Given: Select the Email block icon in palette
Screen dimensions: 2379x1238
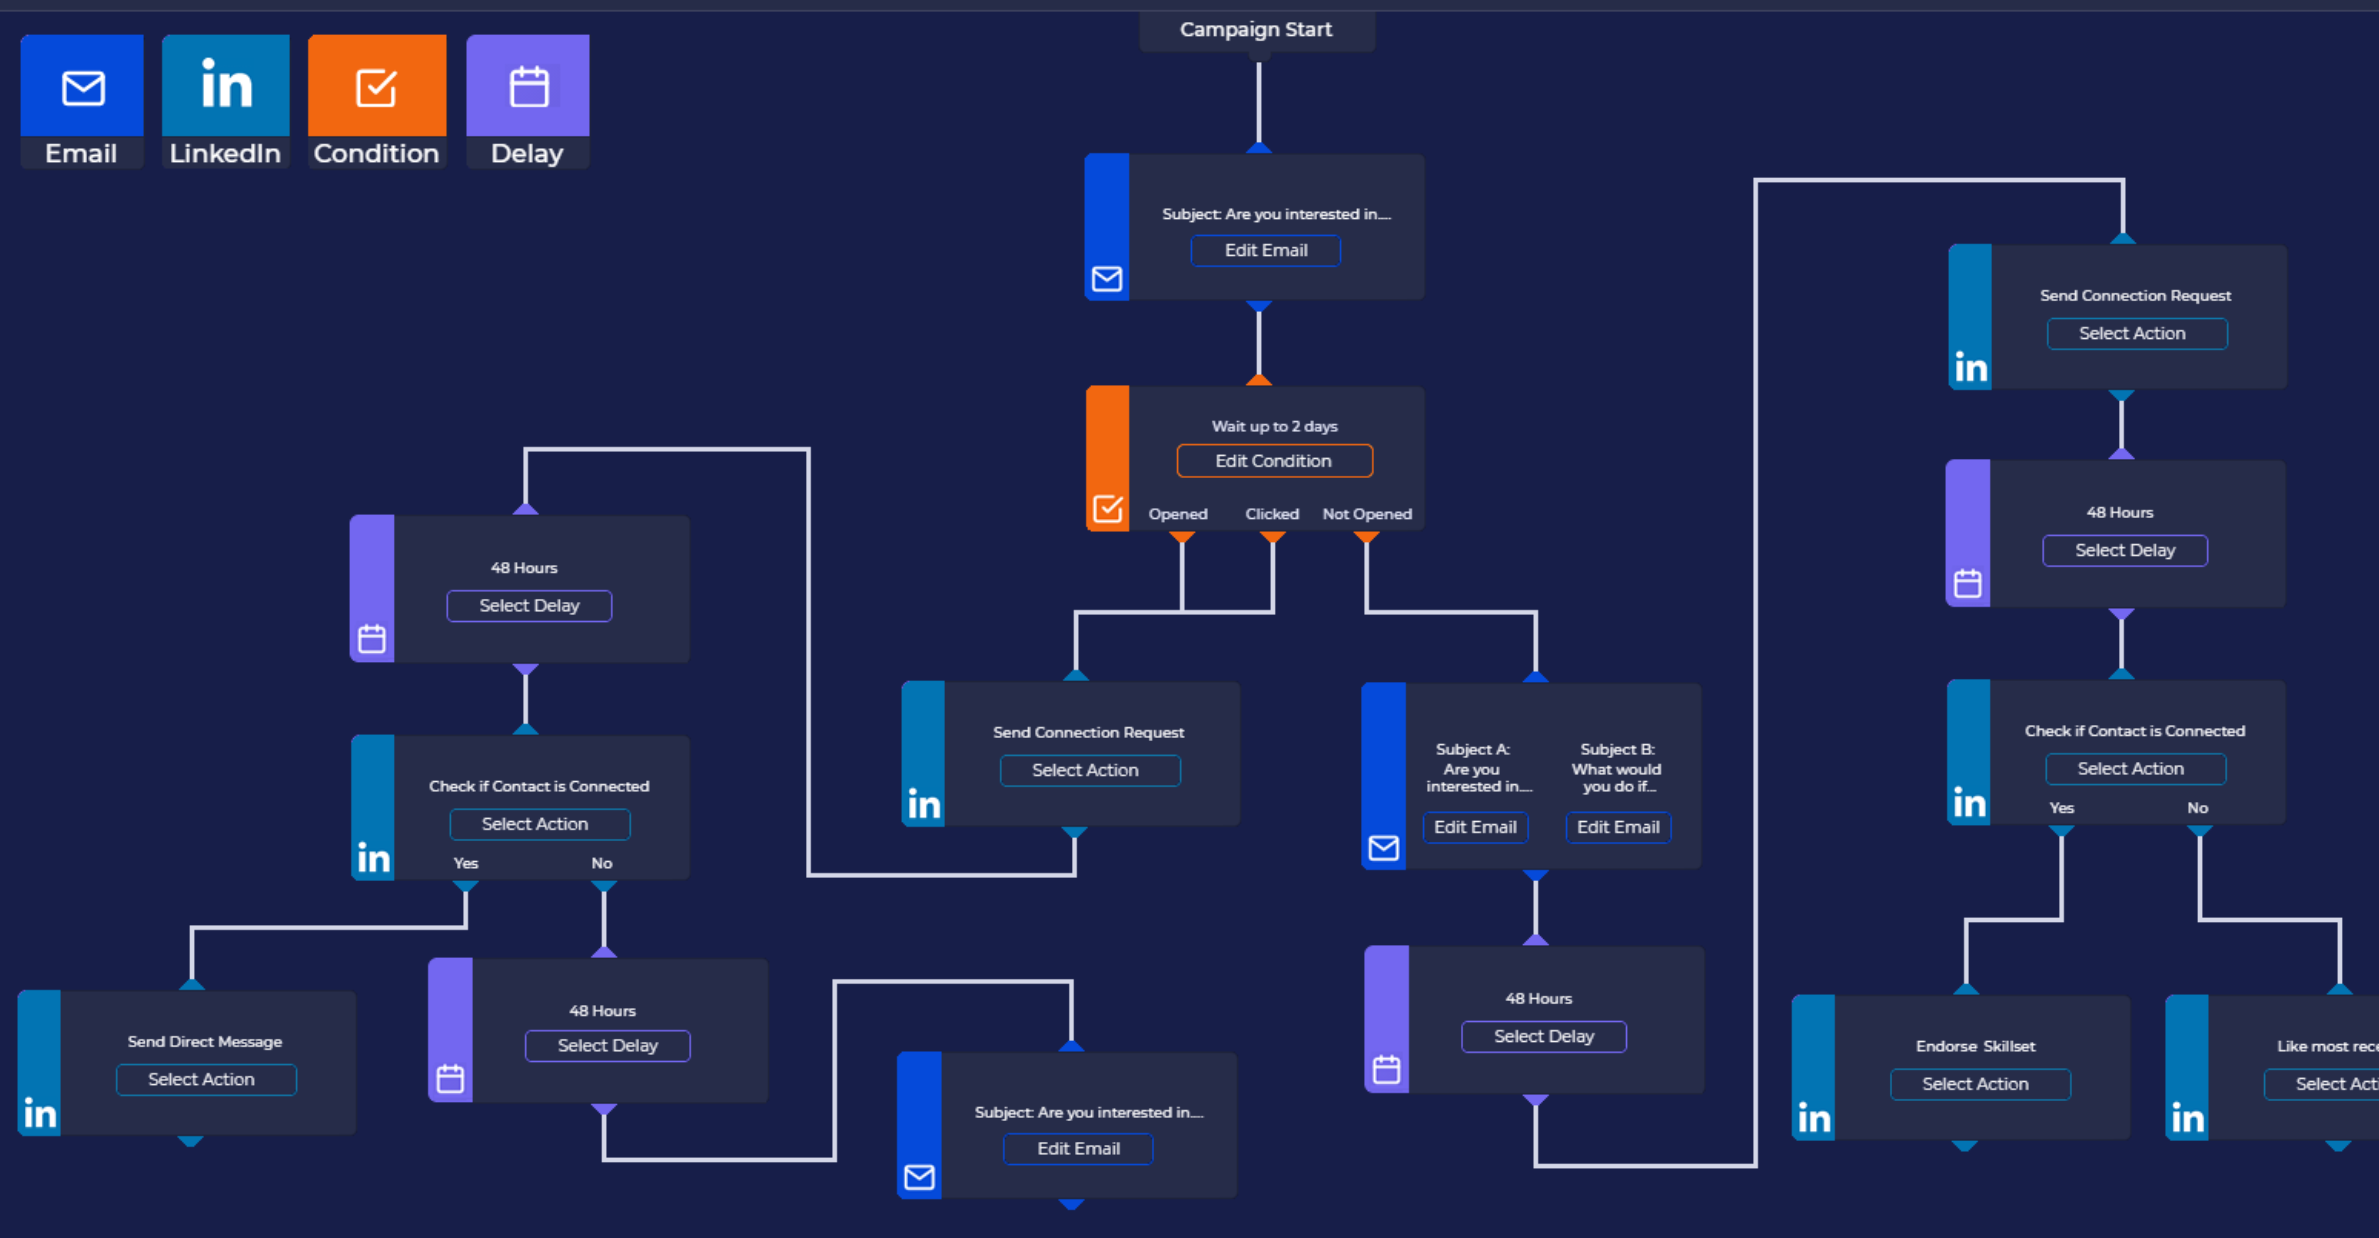Looking at the screenshot, I should coord(82,88).
